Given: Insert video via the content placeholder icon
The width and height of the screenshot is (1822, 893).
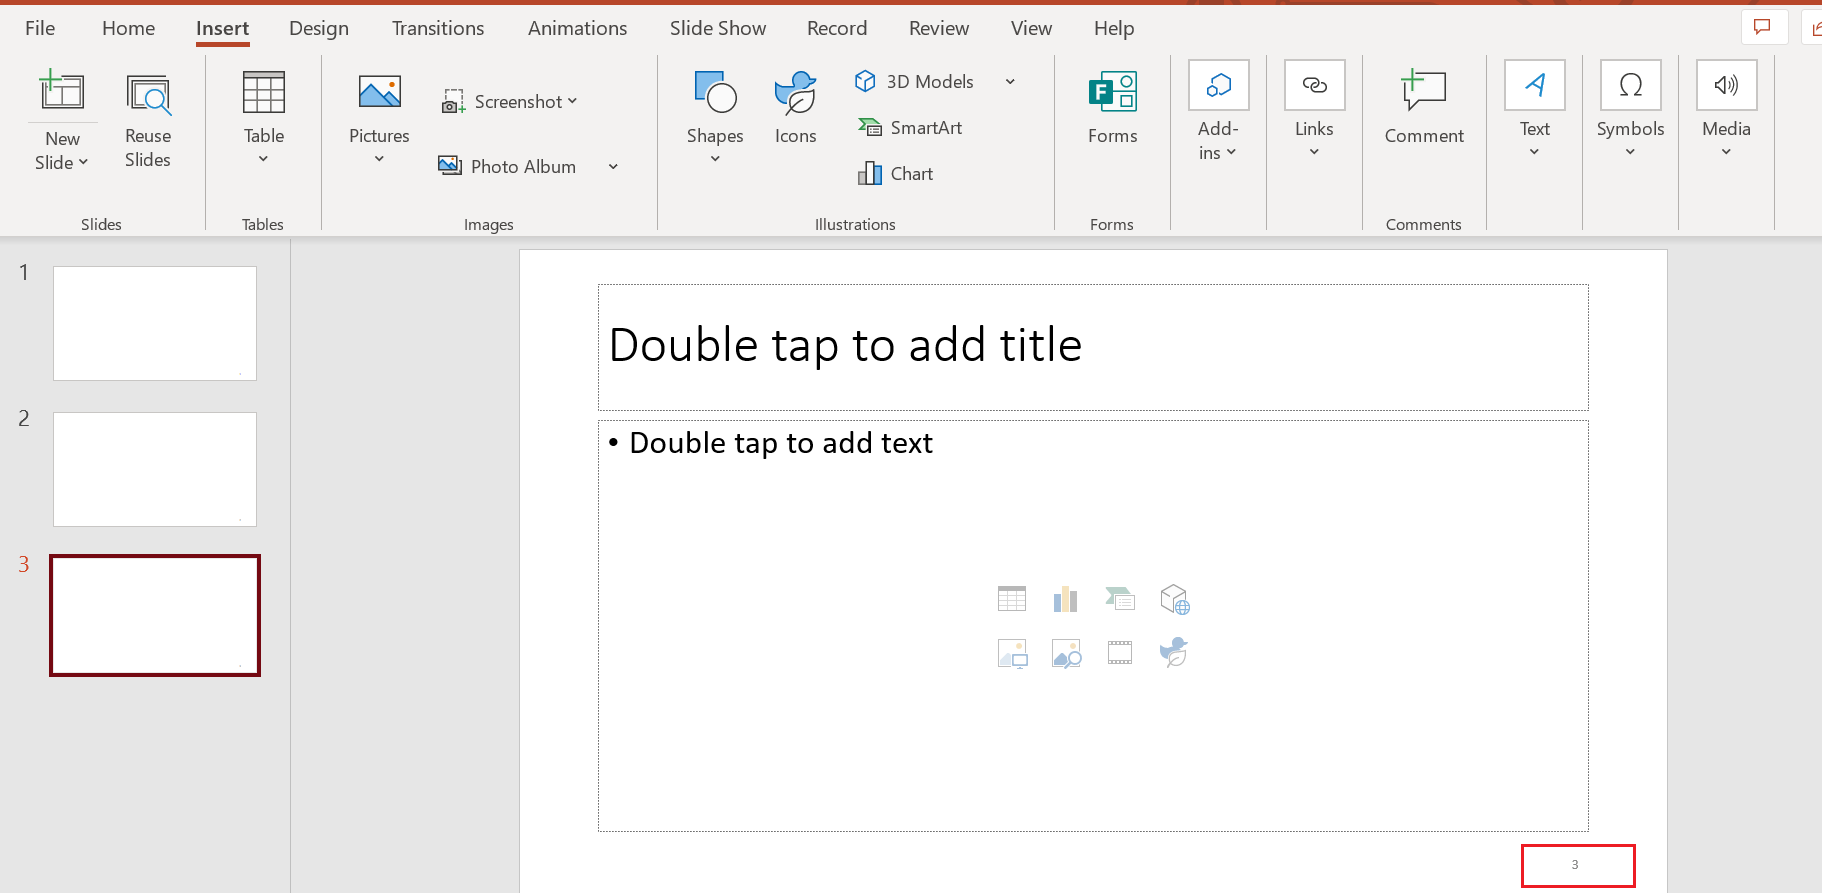Looking at the screenshot, I should 1120,653.
